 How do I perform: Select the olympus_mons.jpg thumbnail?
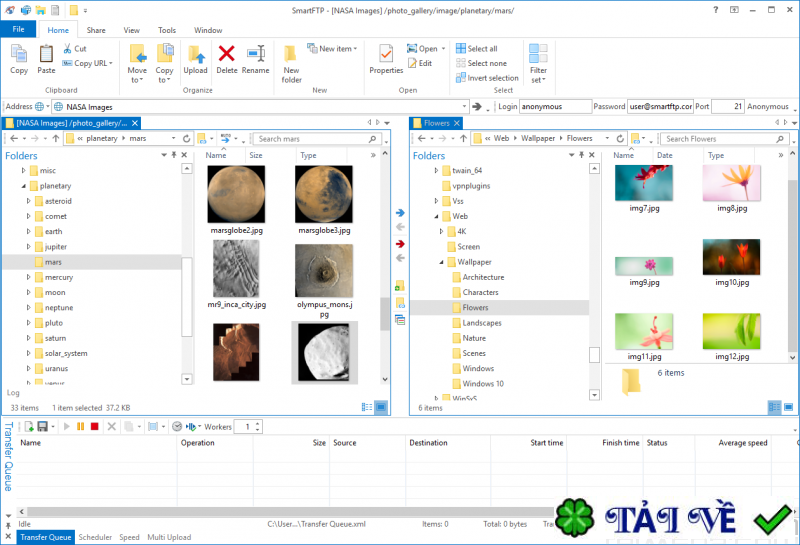pyautogui.click(x=325, y=271)
